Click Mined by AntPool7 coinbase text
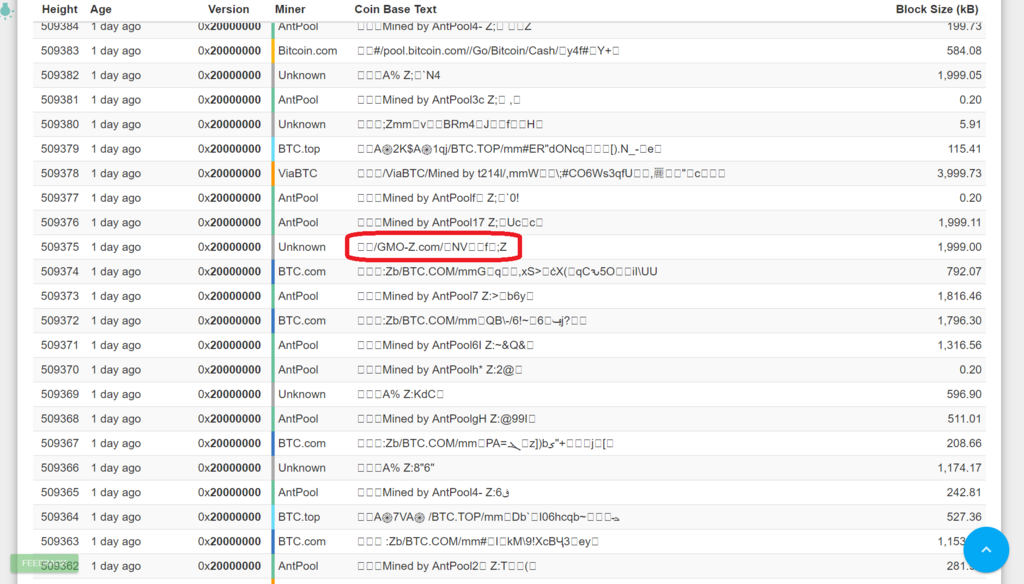1024x584 pixels. 445,296
